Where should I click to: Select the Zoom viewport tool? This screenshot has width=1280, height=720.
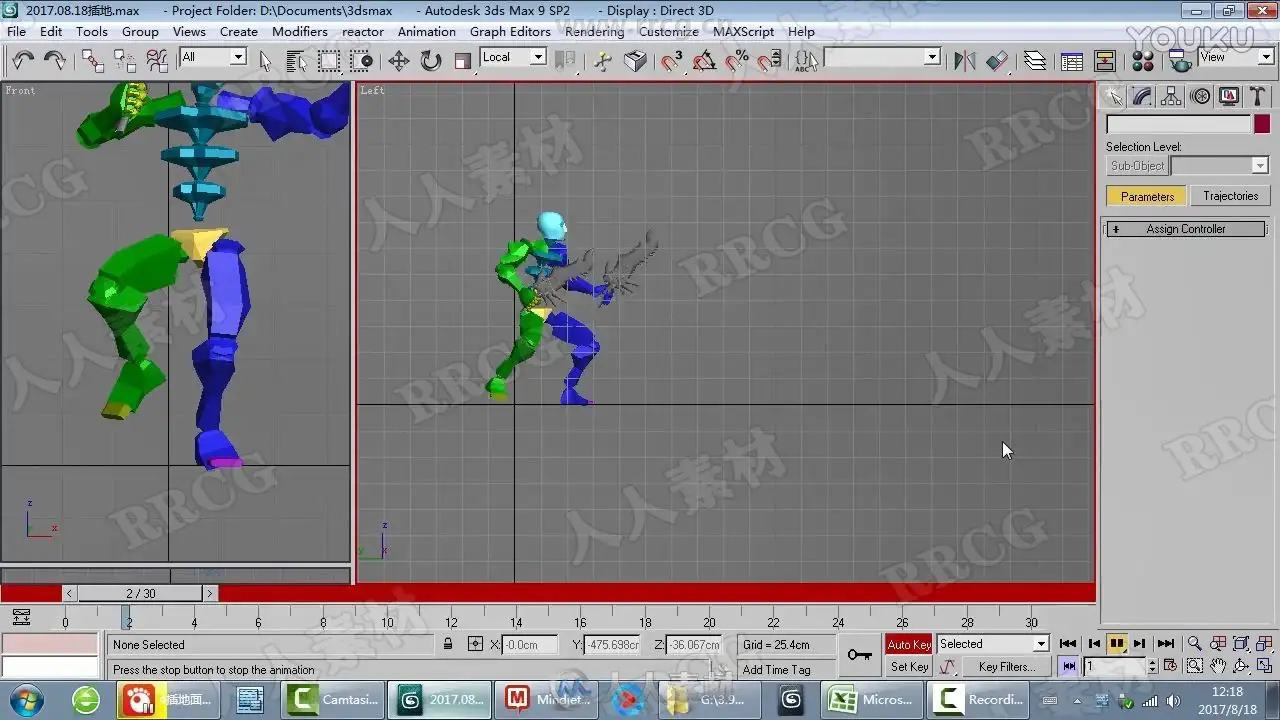1194,644
